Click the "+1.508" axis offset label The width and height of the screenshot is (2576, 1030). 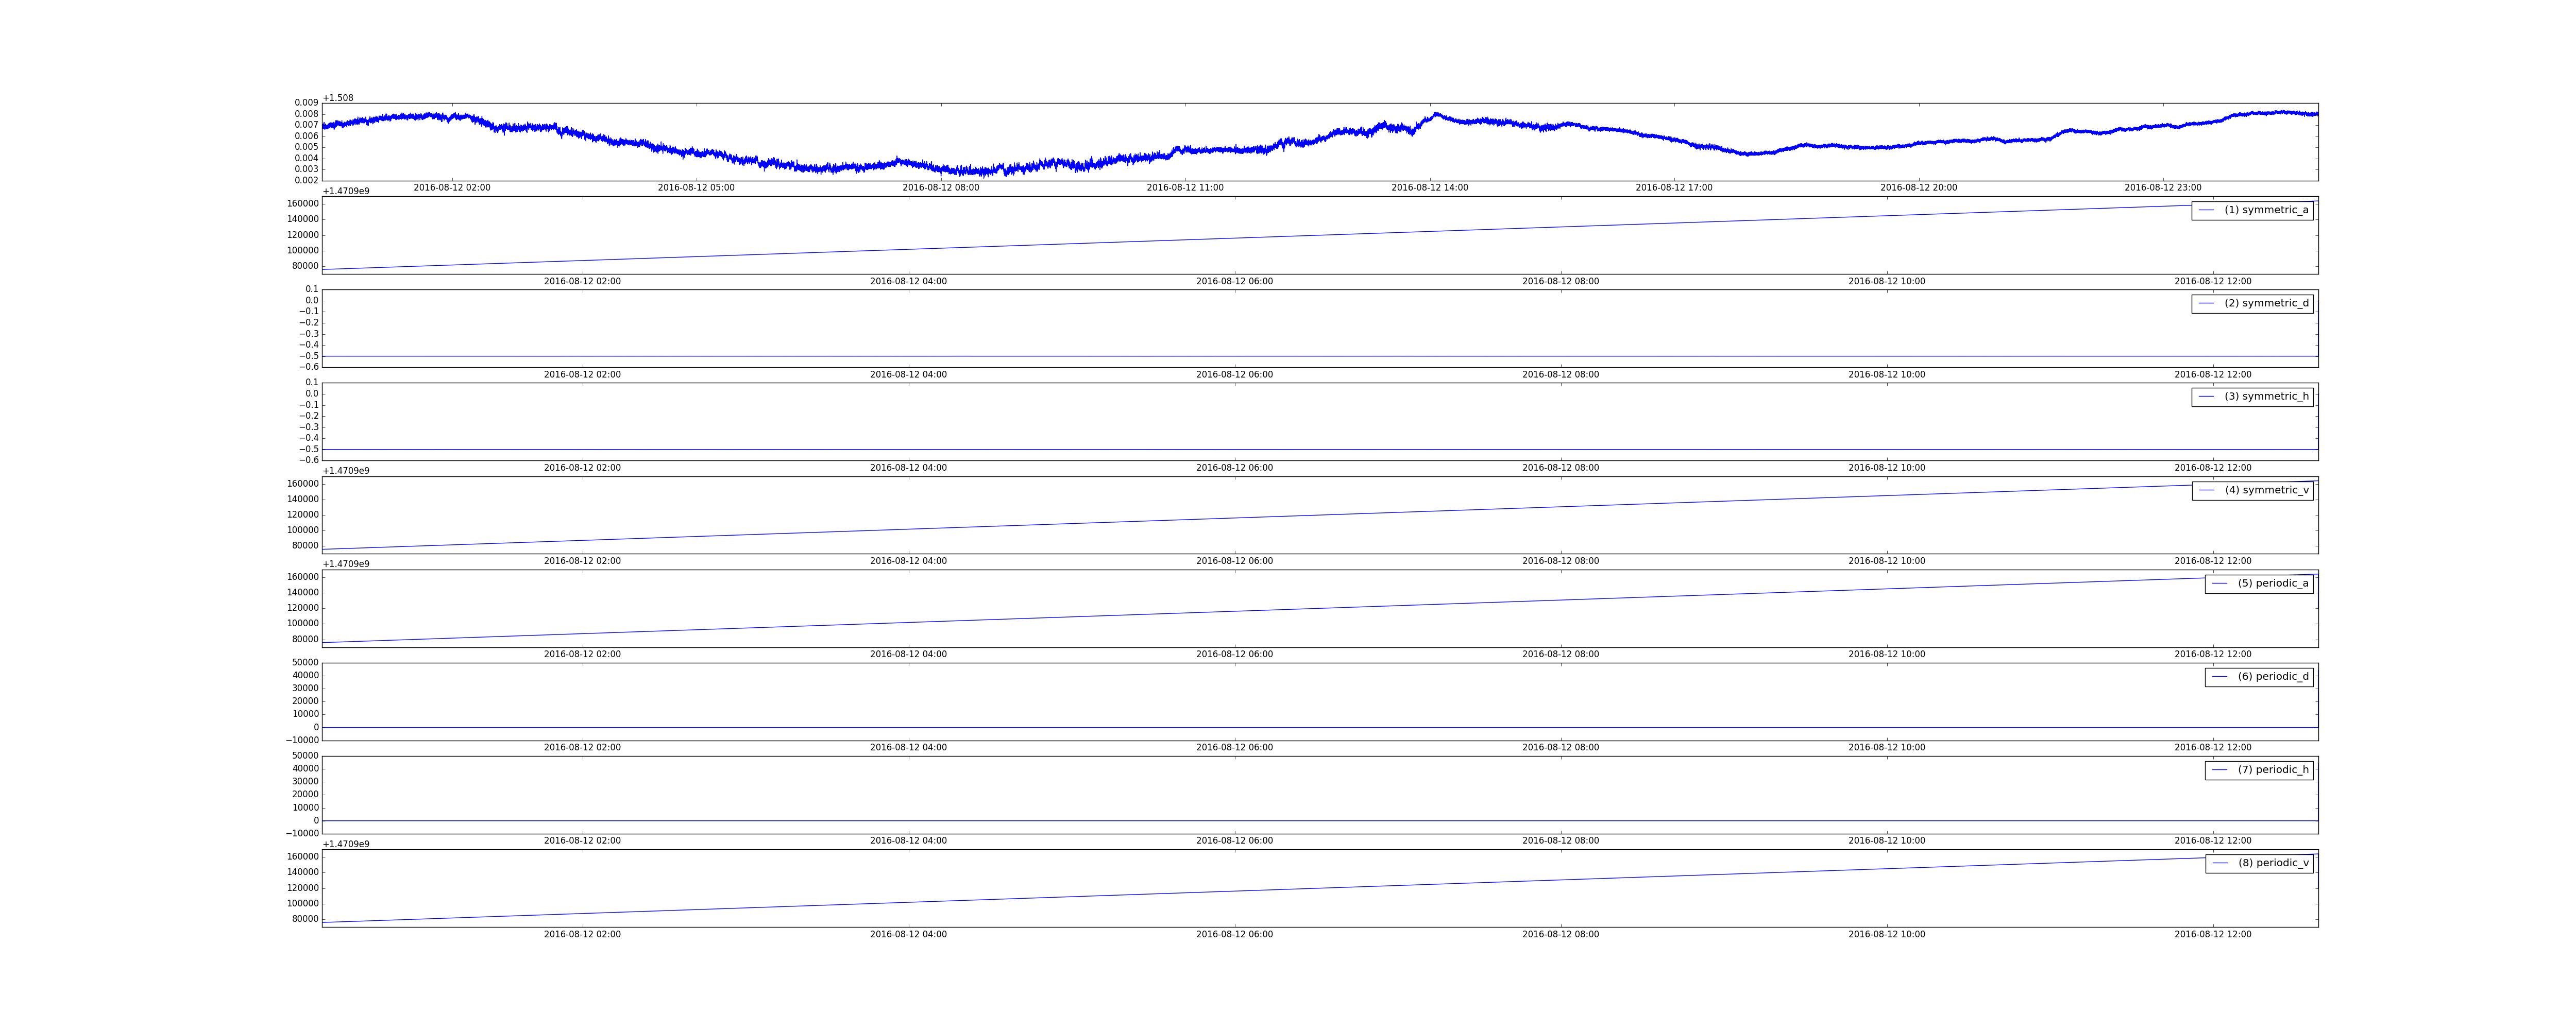click(338, 98)
